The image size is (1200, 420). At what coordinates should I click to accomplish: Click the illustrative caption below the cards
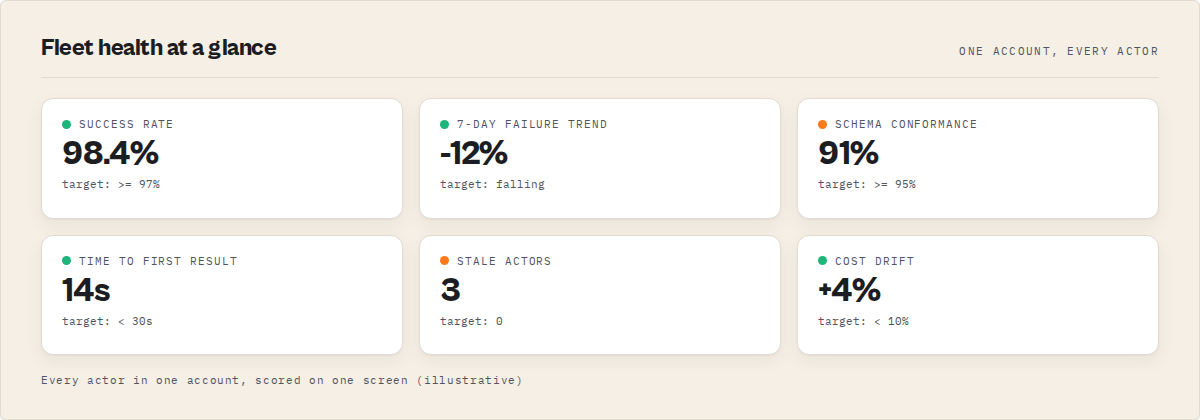pyautogui.click(x=281, y=380)
